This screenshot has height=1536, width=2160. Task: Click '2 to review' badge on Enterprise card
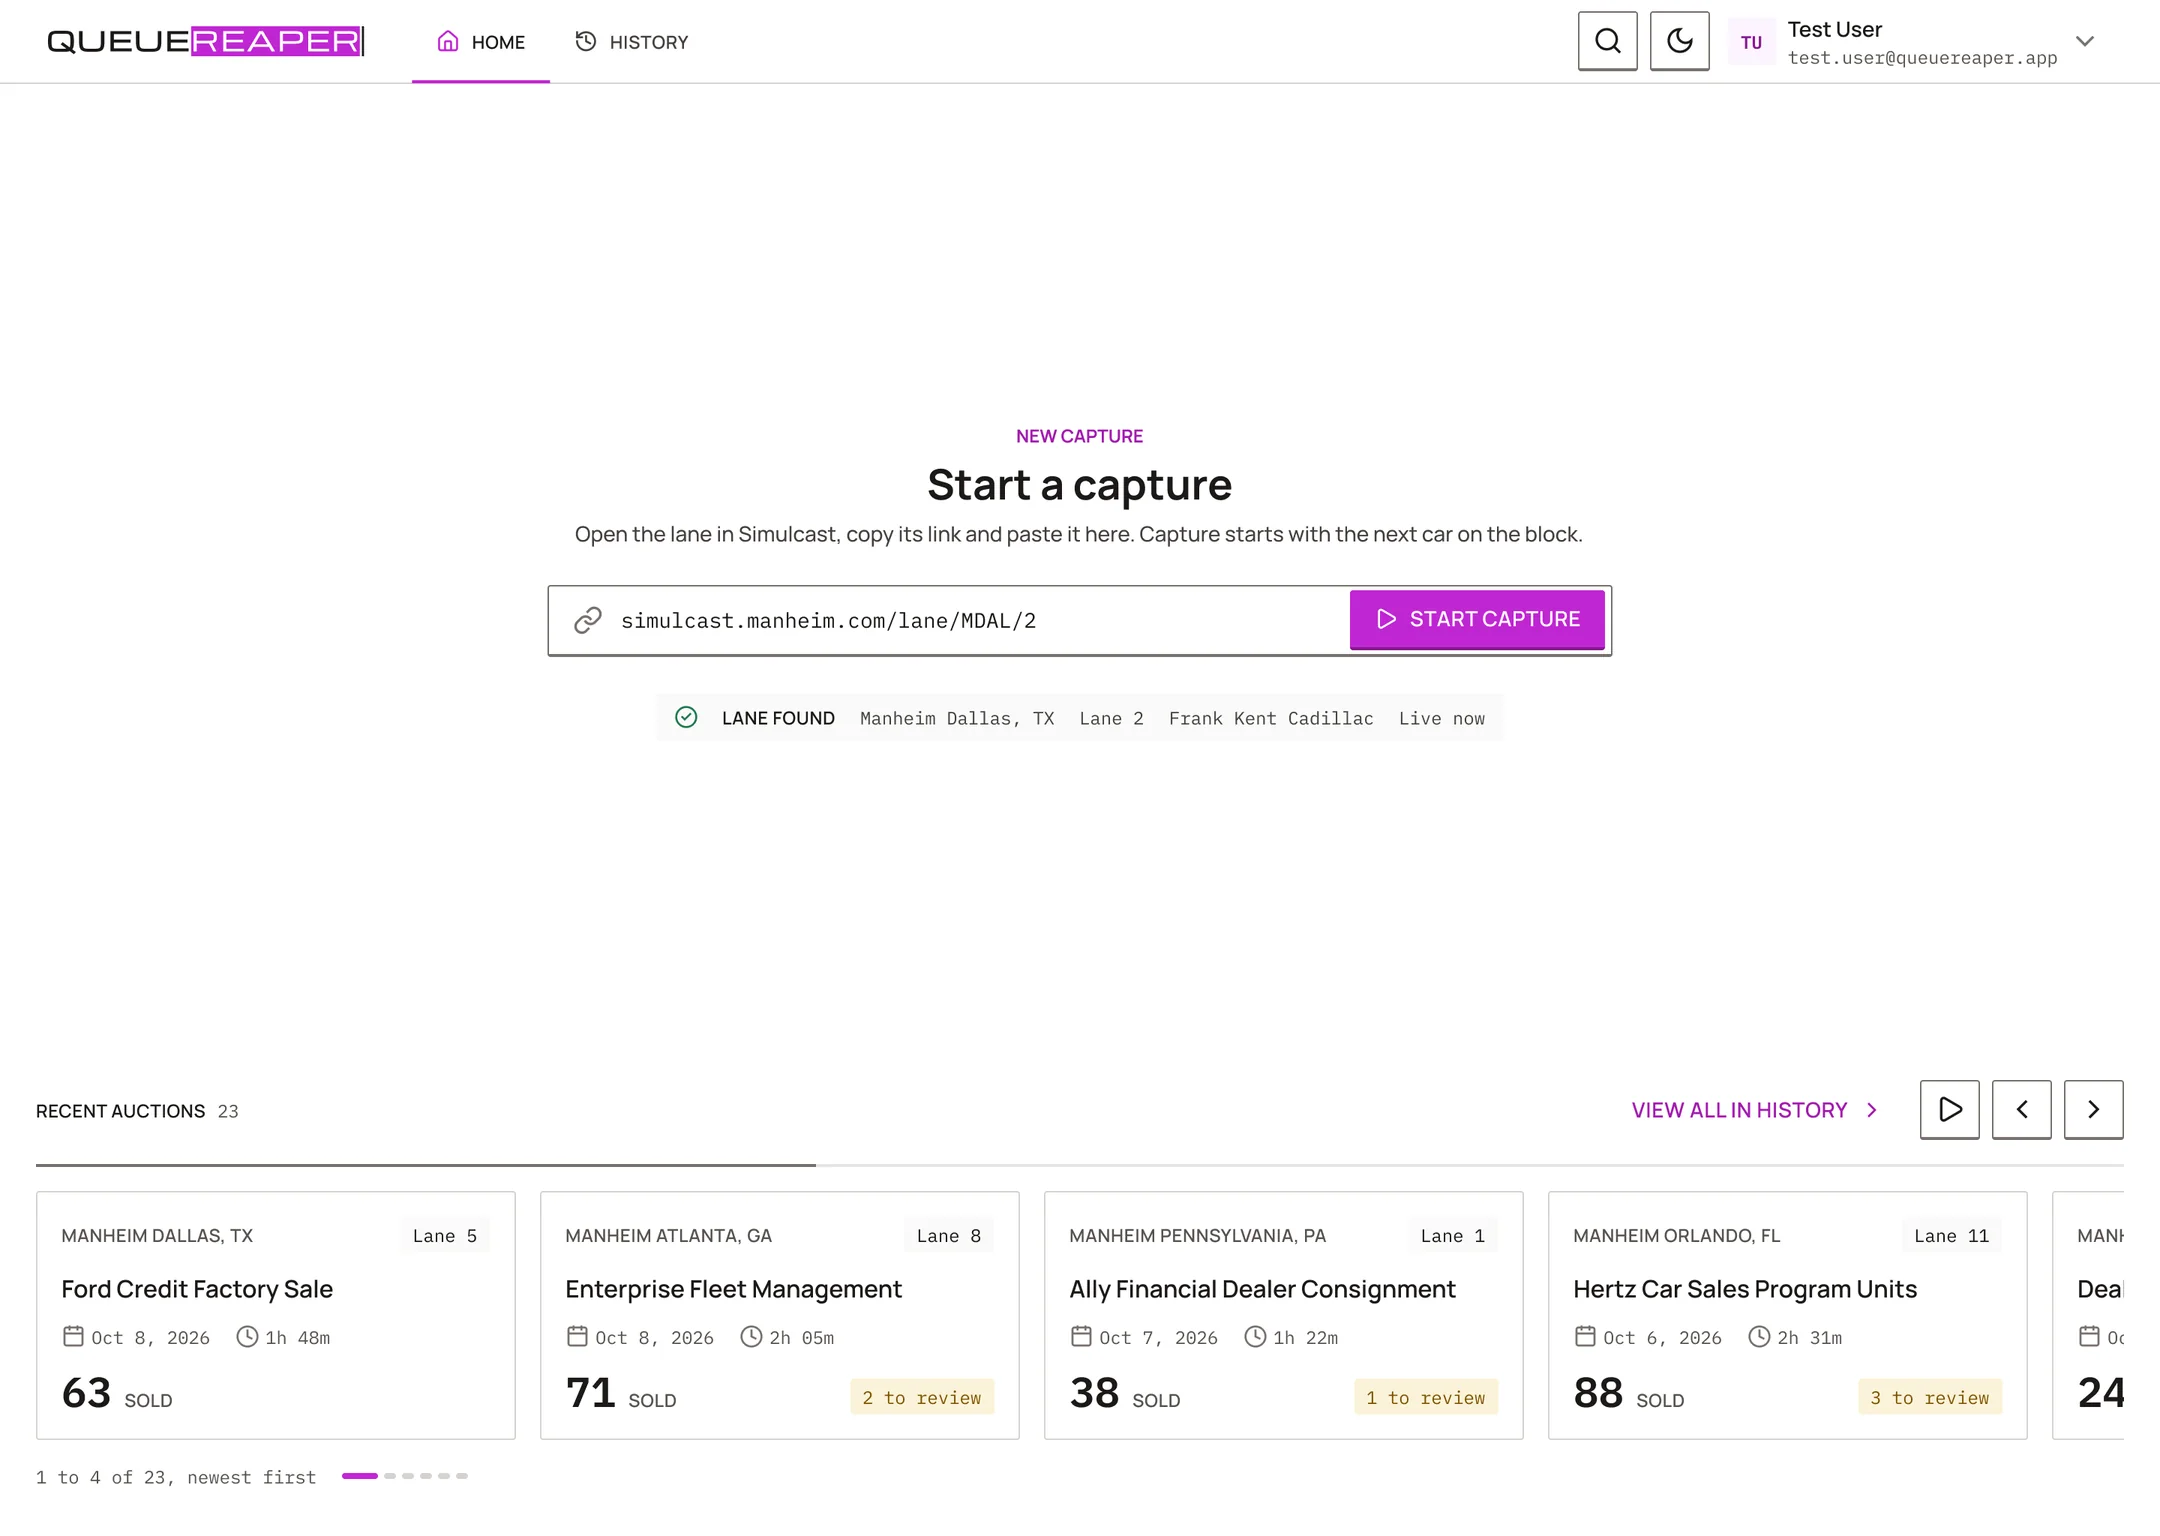click(922, 1397)
